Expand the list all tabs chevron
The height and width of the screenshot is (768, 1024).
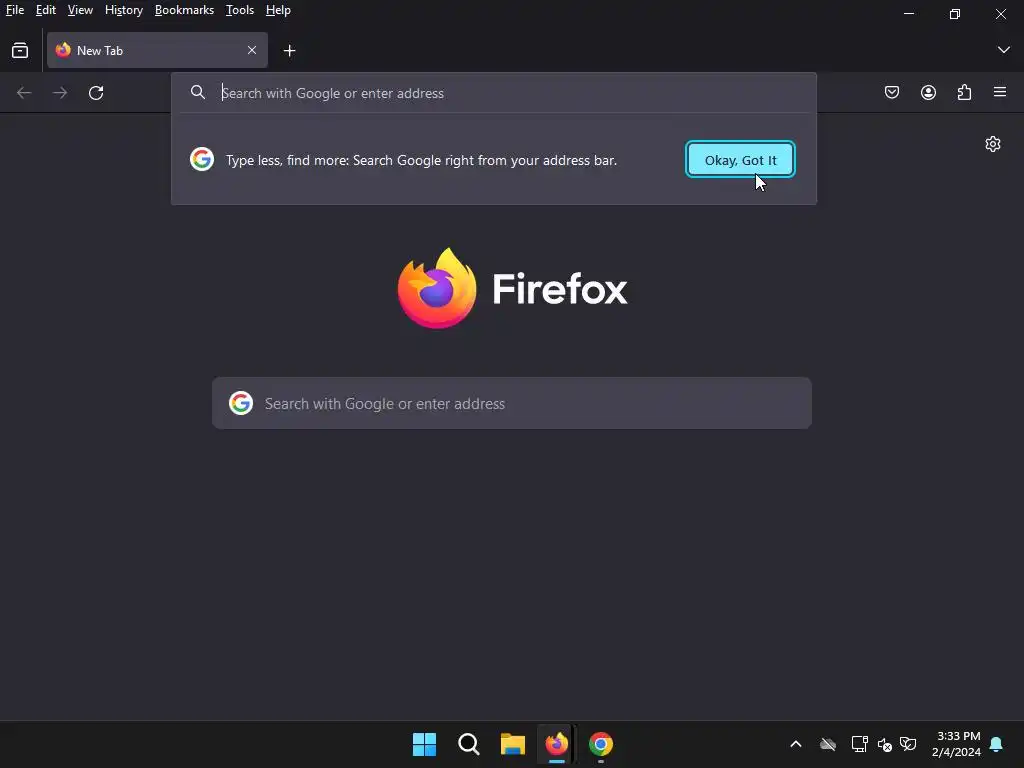(x=1003, y=50)
